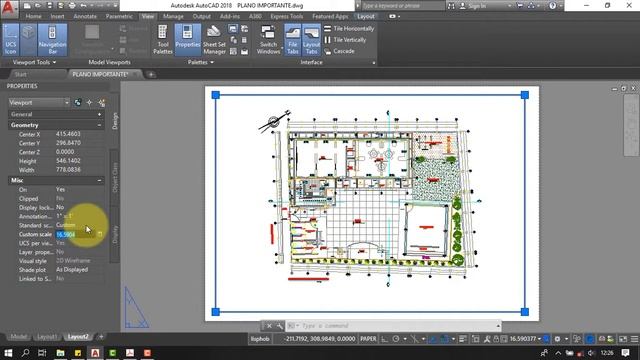Open the Output ribbon tab
Screen dimensions: 640x360
click(202, 17)
